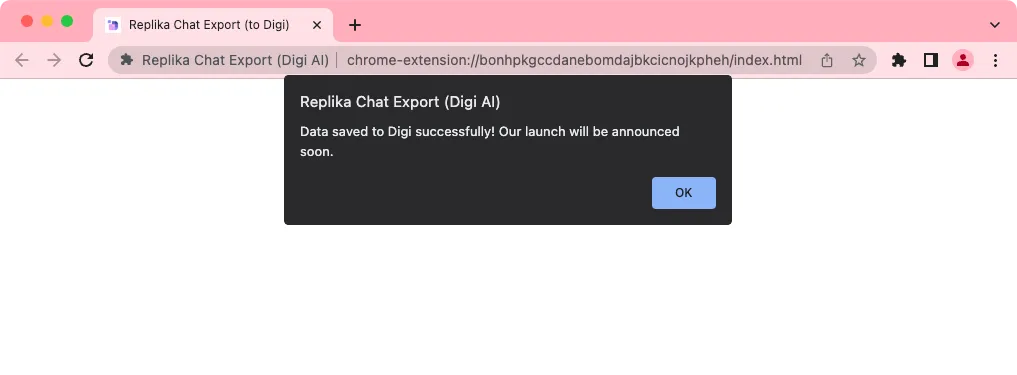Click the extension puzzle icon inside address bar
1017x375 pixels.
click(126, 60)
